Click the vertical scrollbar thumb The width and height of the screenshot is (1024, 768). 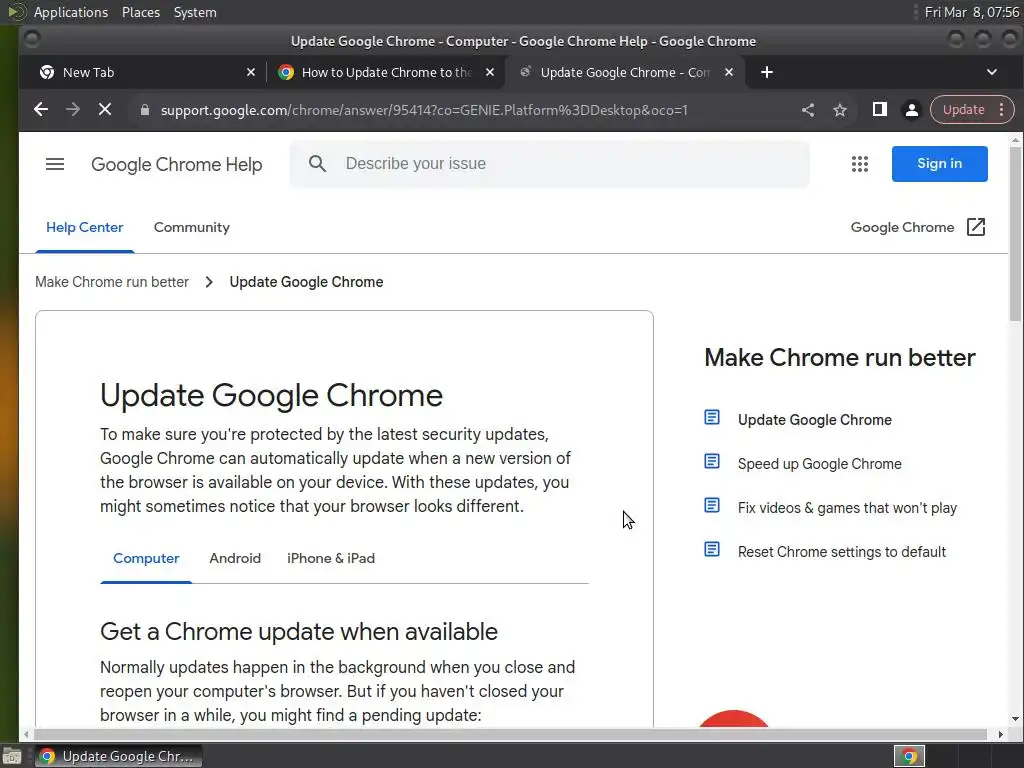(1015, 233)
